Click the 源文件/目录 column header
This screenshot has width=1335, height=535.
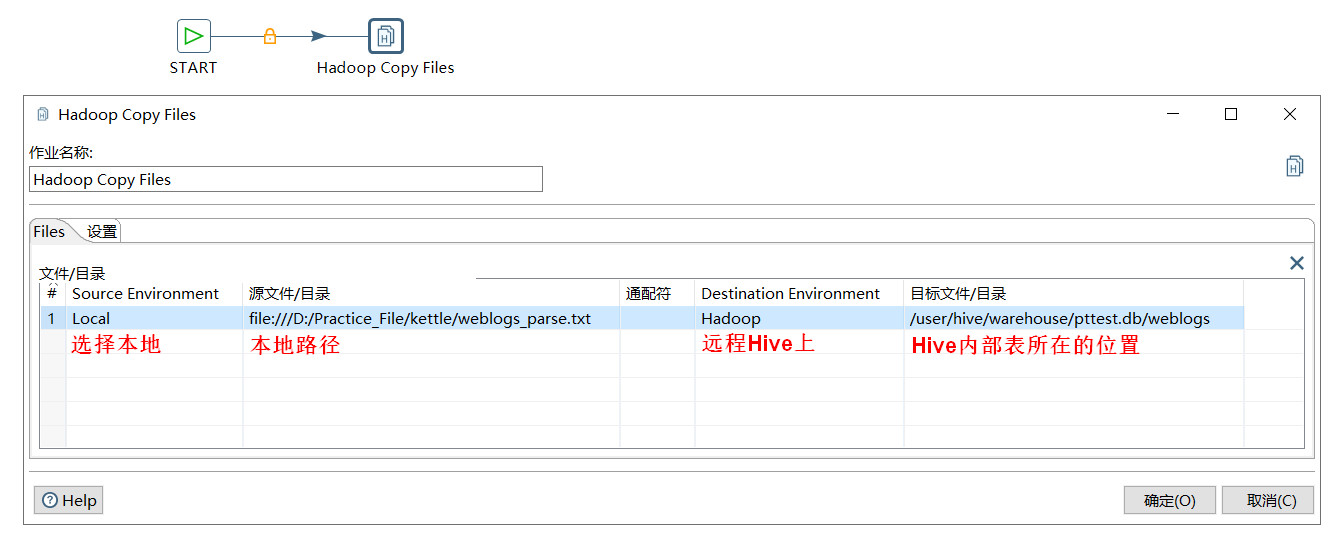(x=431, y=294)
